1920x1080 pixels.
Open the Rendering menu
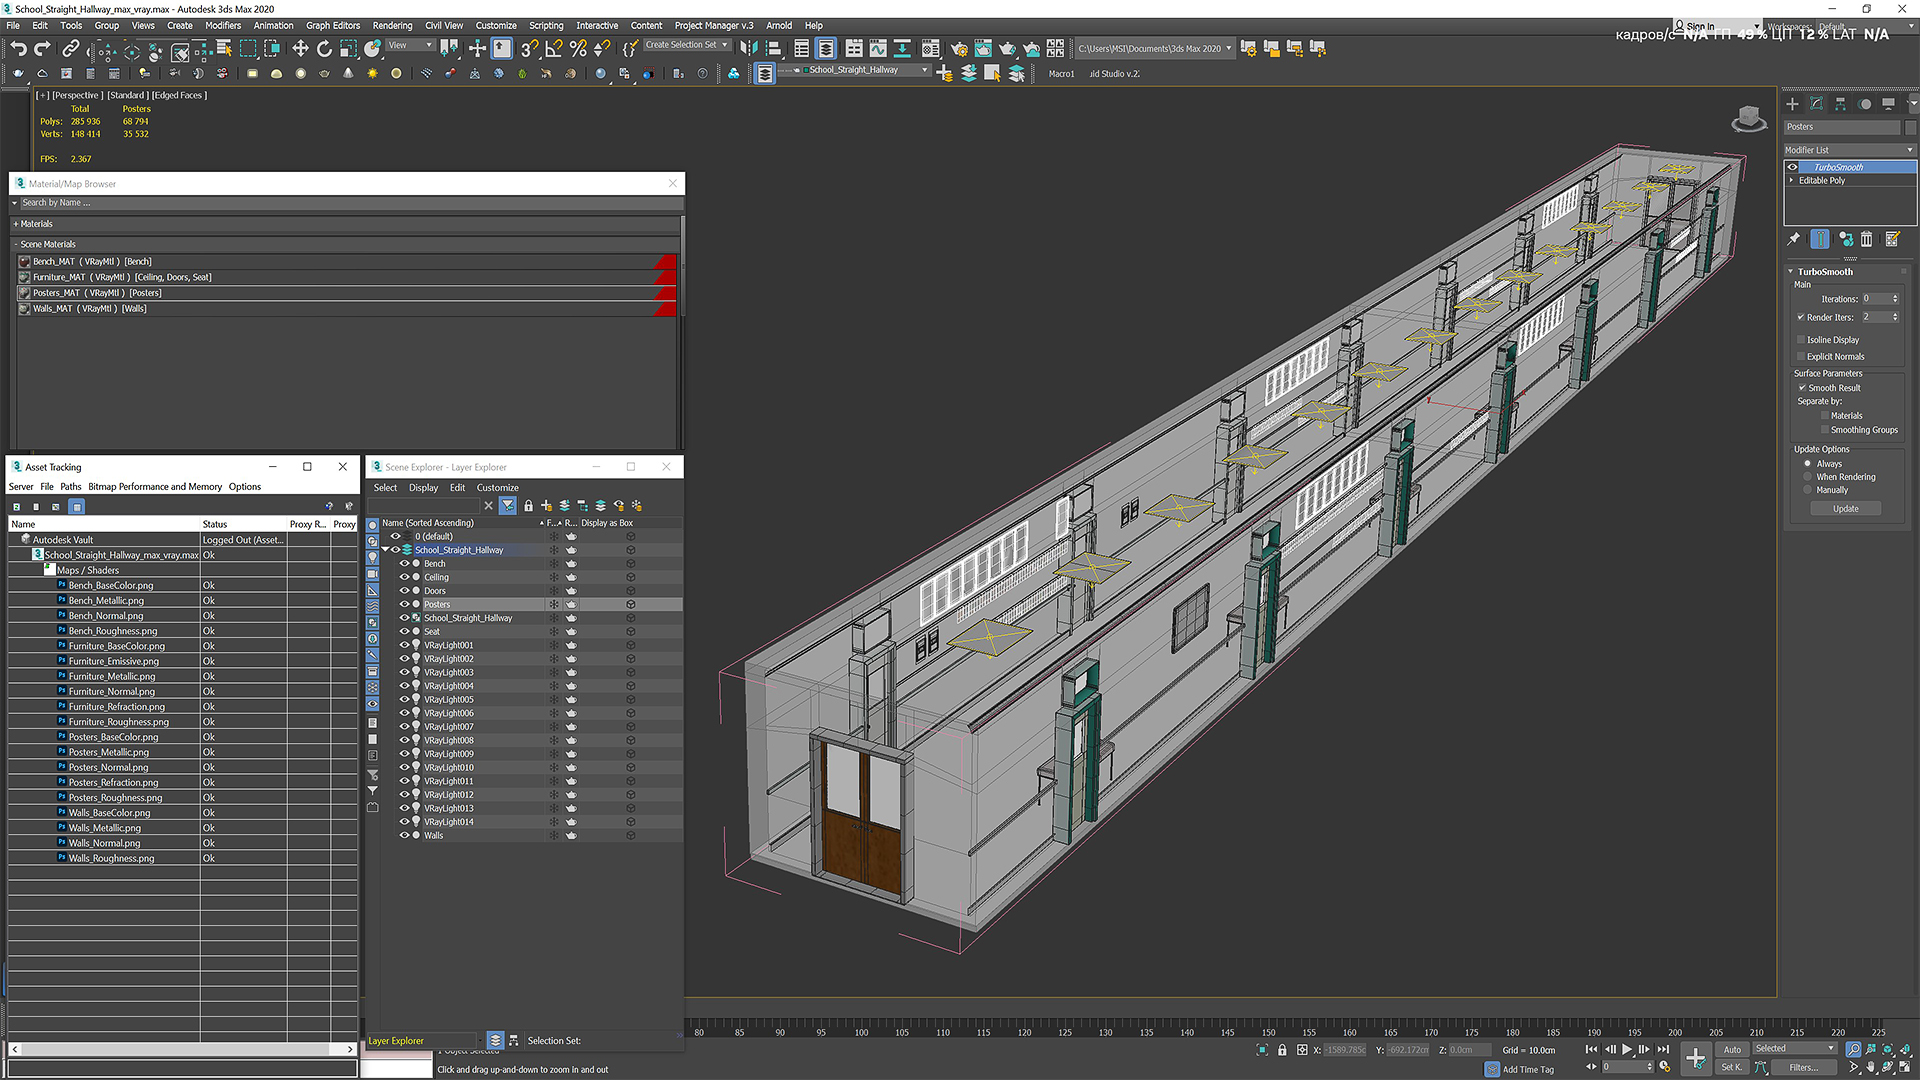392,26
